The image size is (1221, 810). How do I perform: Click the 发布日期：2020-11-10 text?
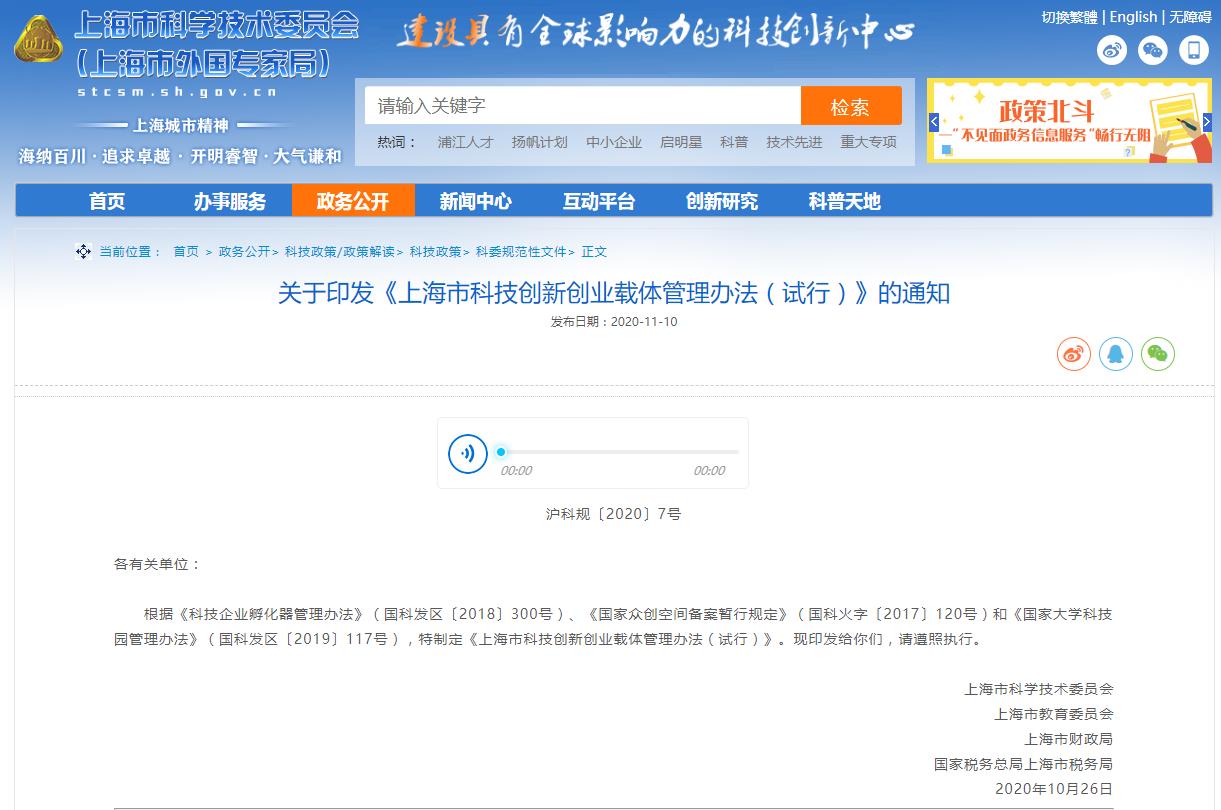[x=614, y=322]
